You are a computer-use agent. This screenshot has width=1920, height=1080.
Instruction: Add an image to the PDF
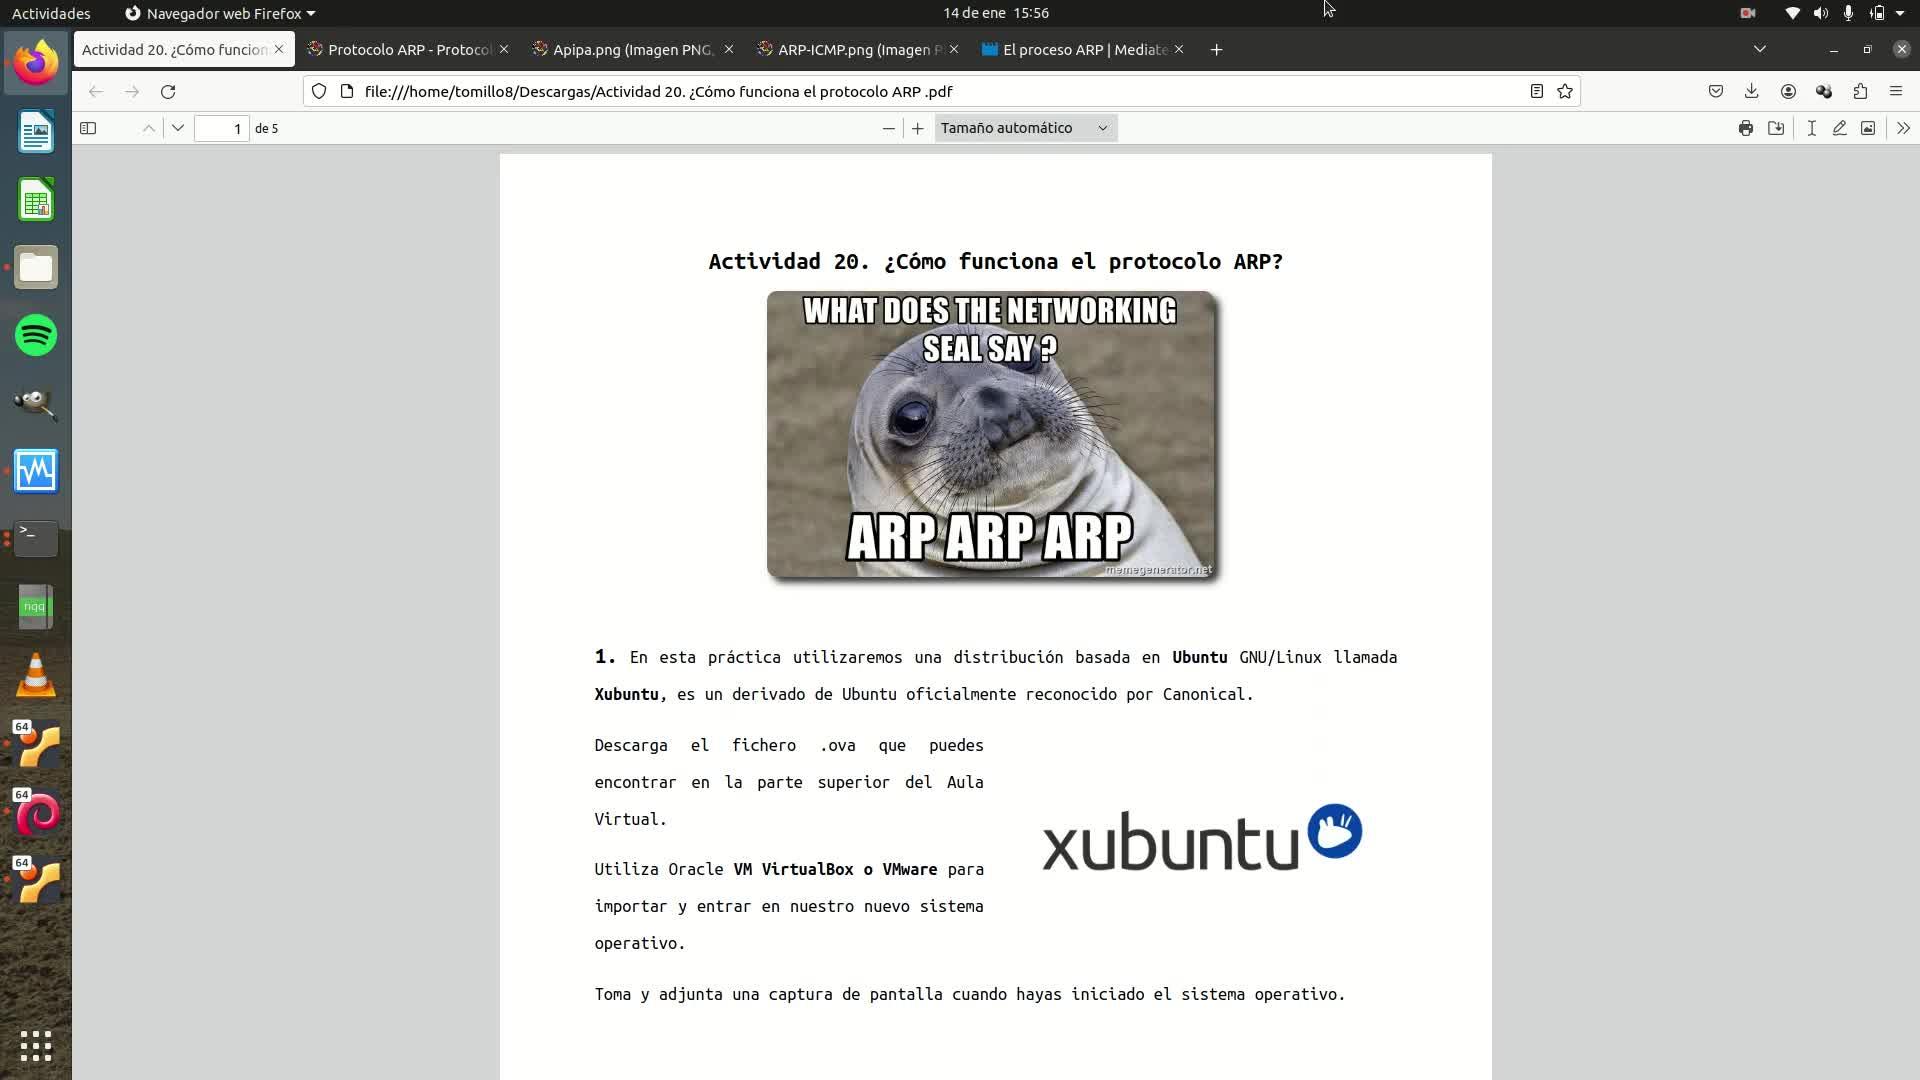coord(1867,128)
